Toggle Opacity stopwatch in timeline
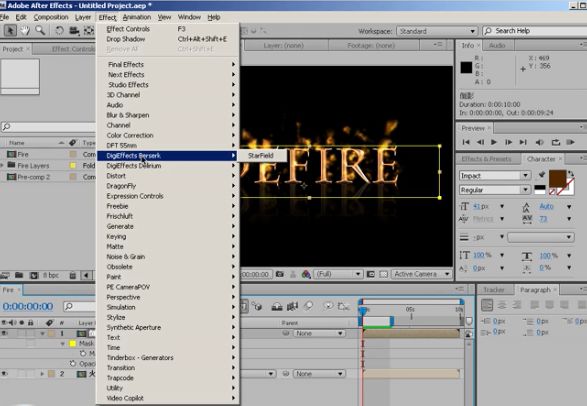587x406 pixels. pyautogui.click(x=73, y=363)
